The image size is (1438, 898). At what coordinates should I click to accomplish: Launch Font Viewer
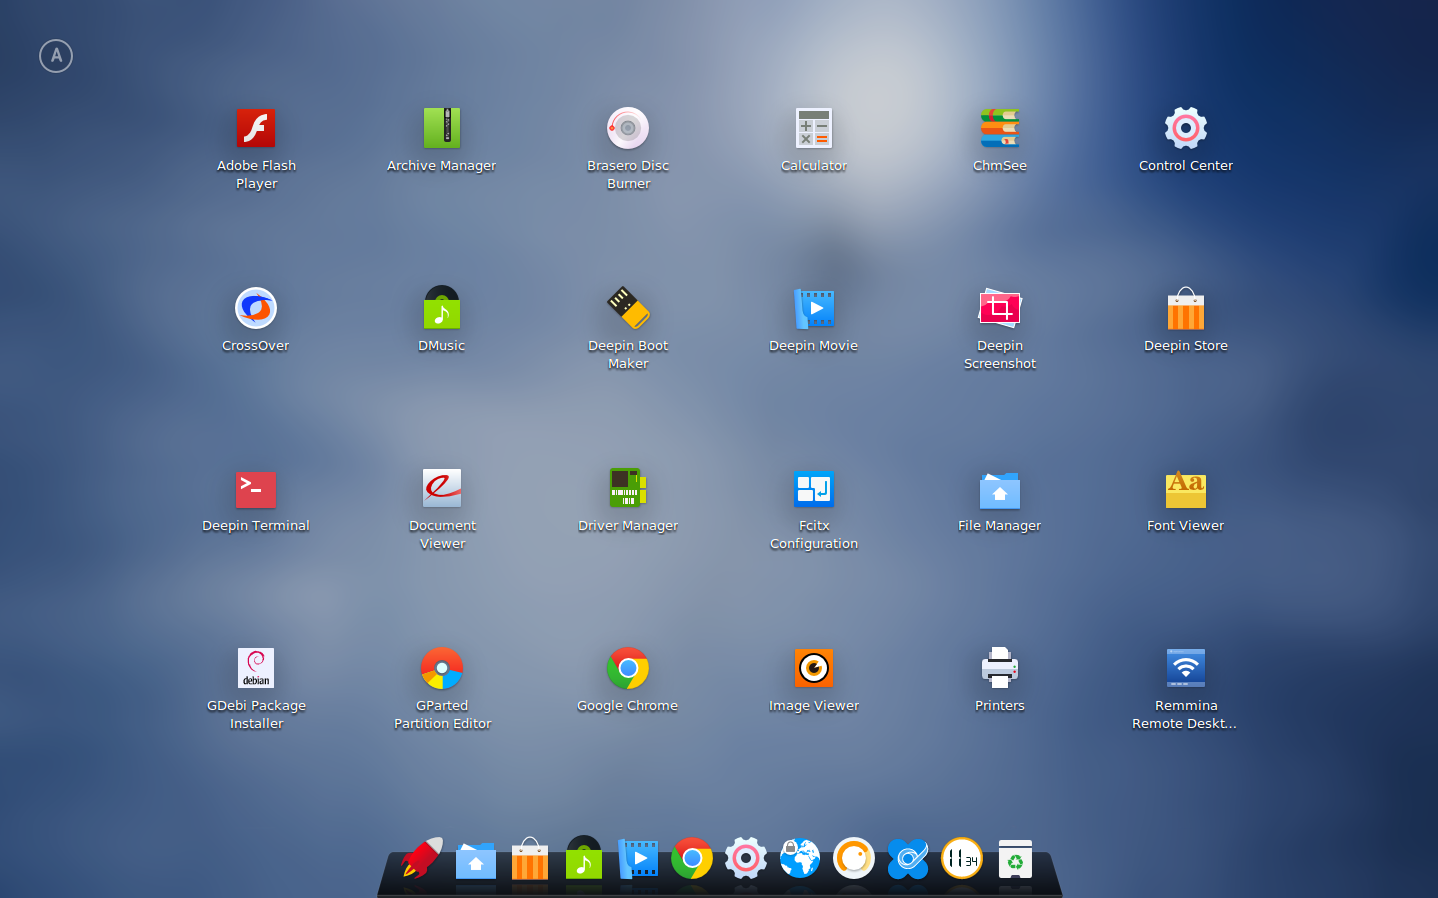point(1186,489)
